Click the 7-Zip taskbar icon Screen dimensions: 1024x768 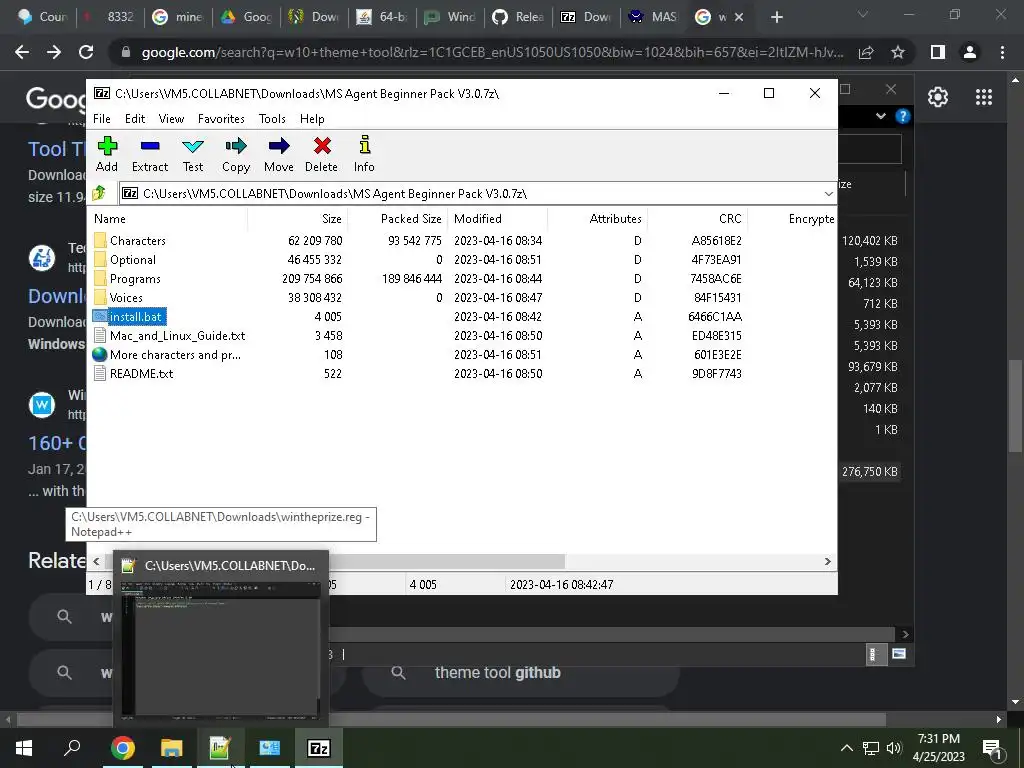(319, 748)
